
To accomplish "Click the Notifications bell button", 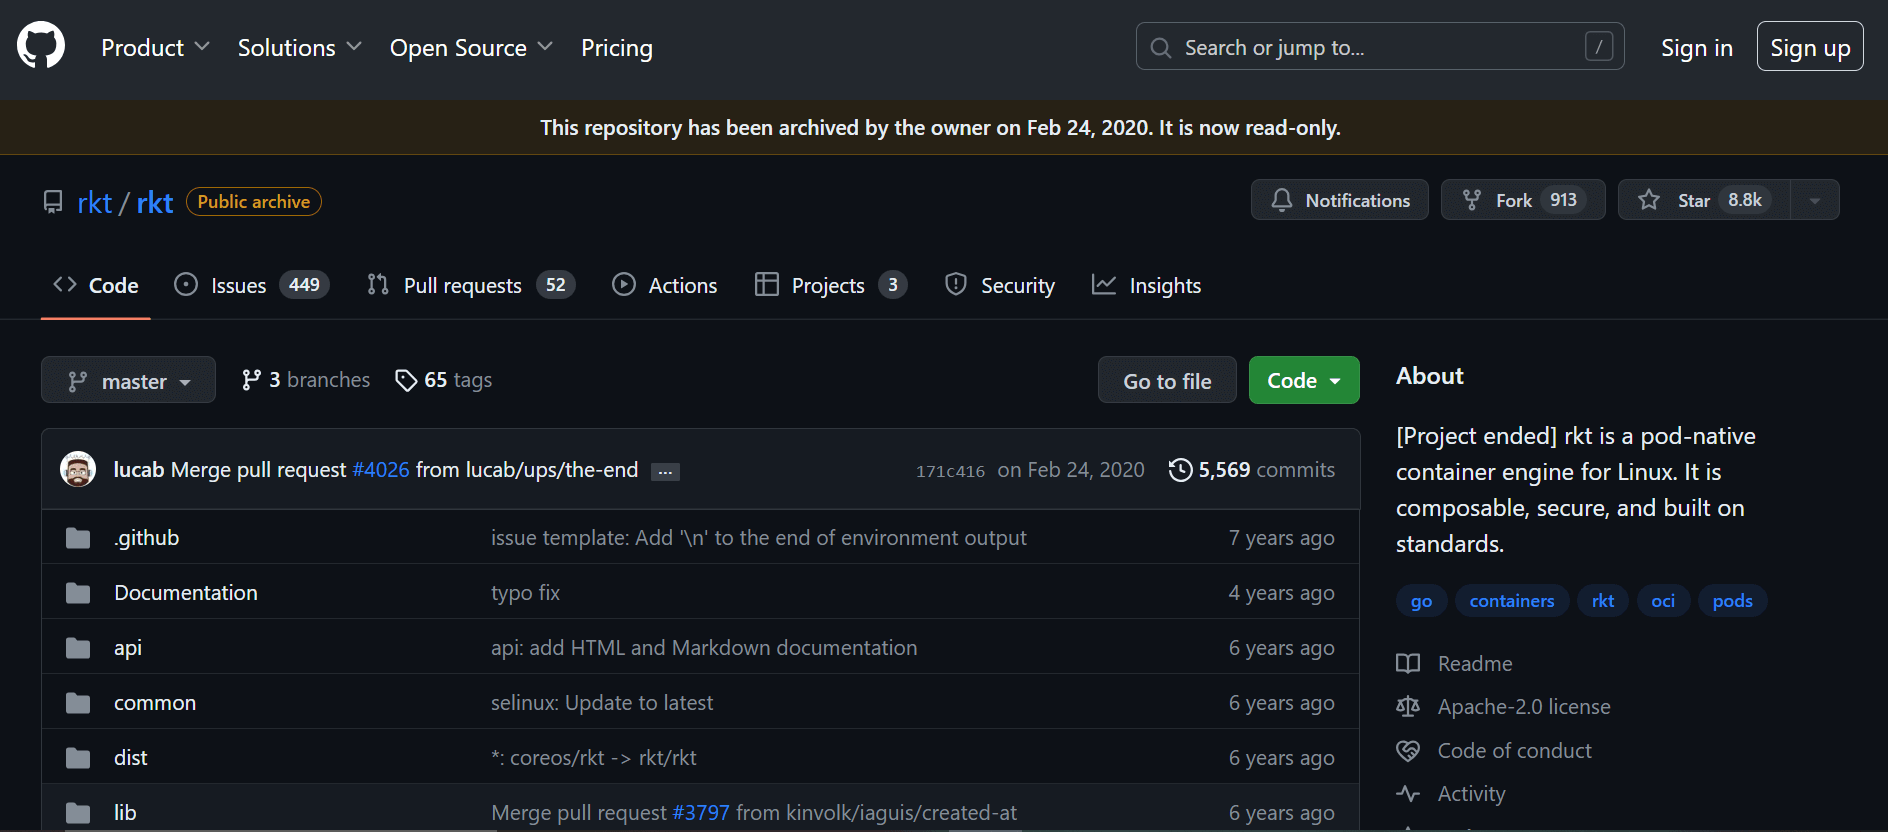I will pyautogui.click(x=1339, y=200).
